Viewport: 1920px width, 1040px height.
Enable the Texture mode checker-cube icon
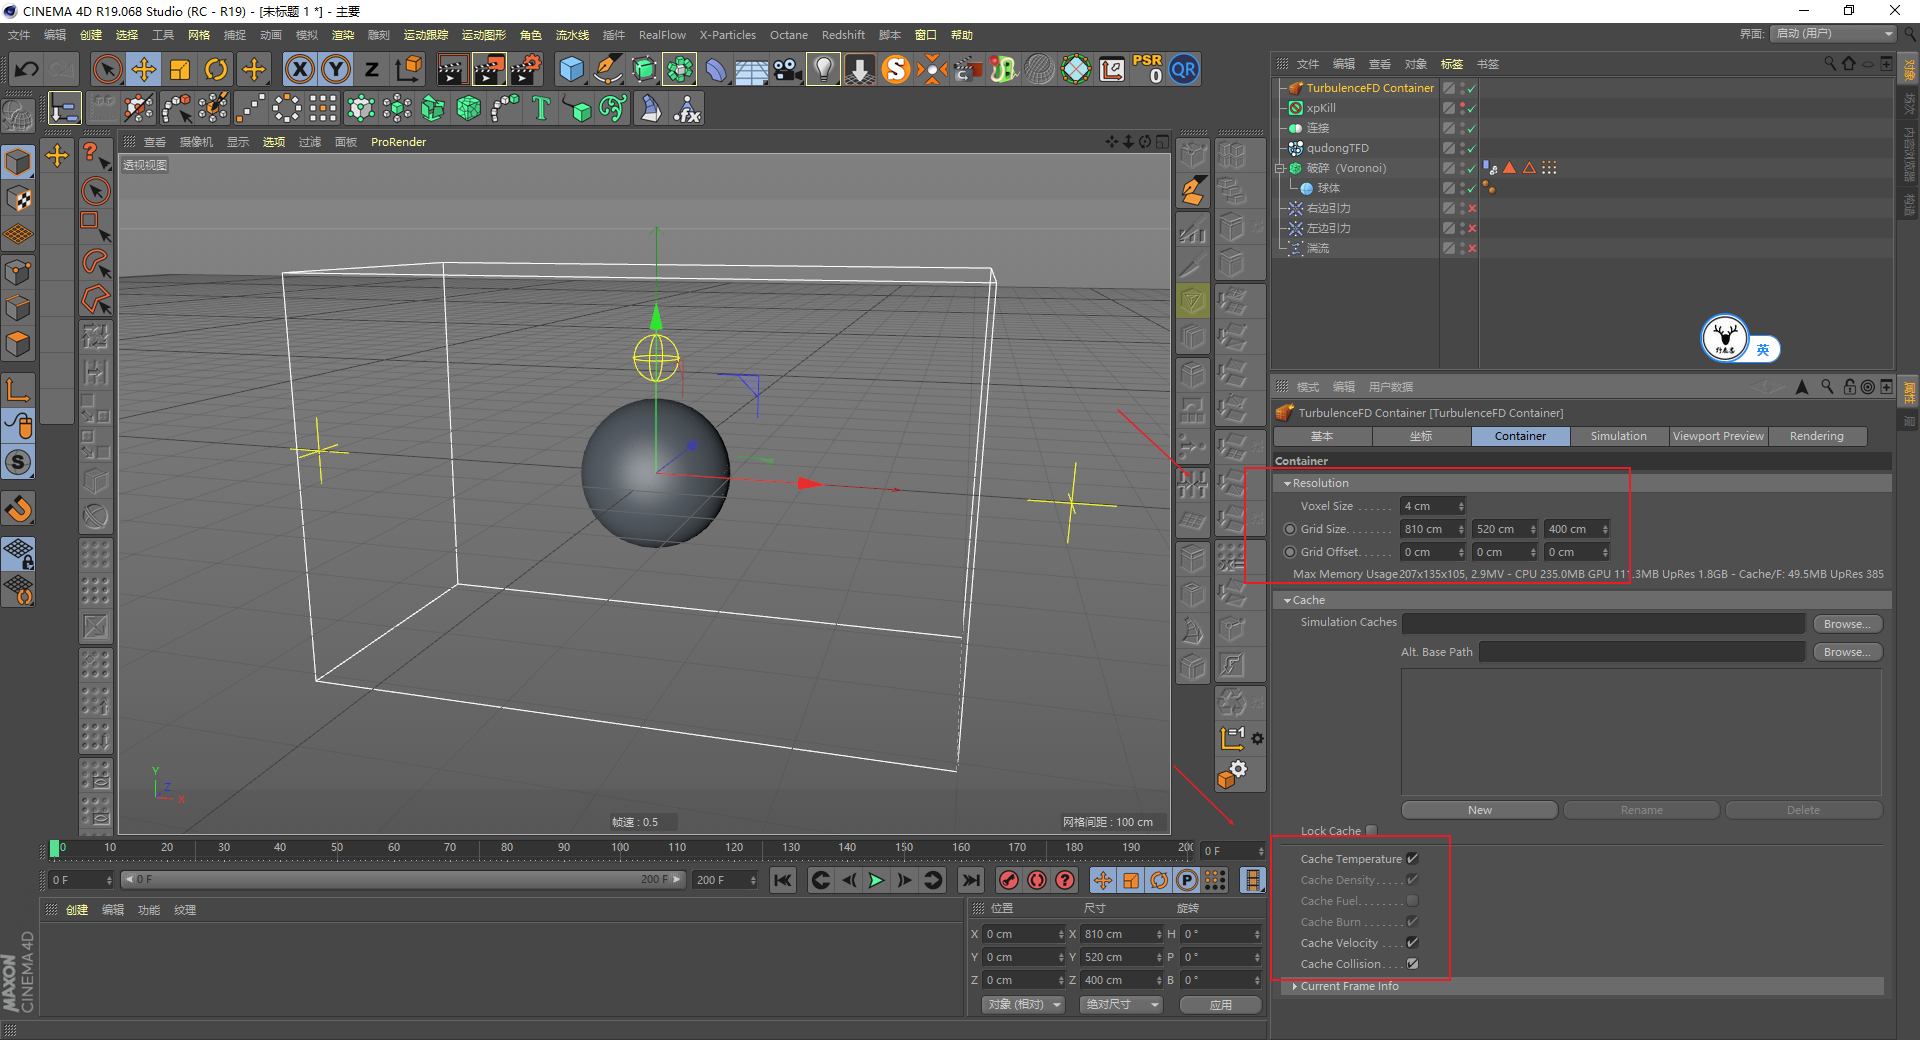19,199
